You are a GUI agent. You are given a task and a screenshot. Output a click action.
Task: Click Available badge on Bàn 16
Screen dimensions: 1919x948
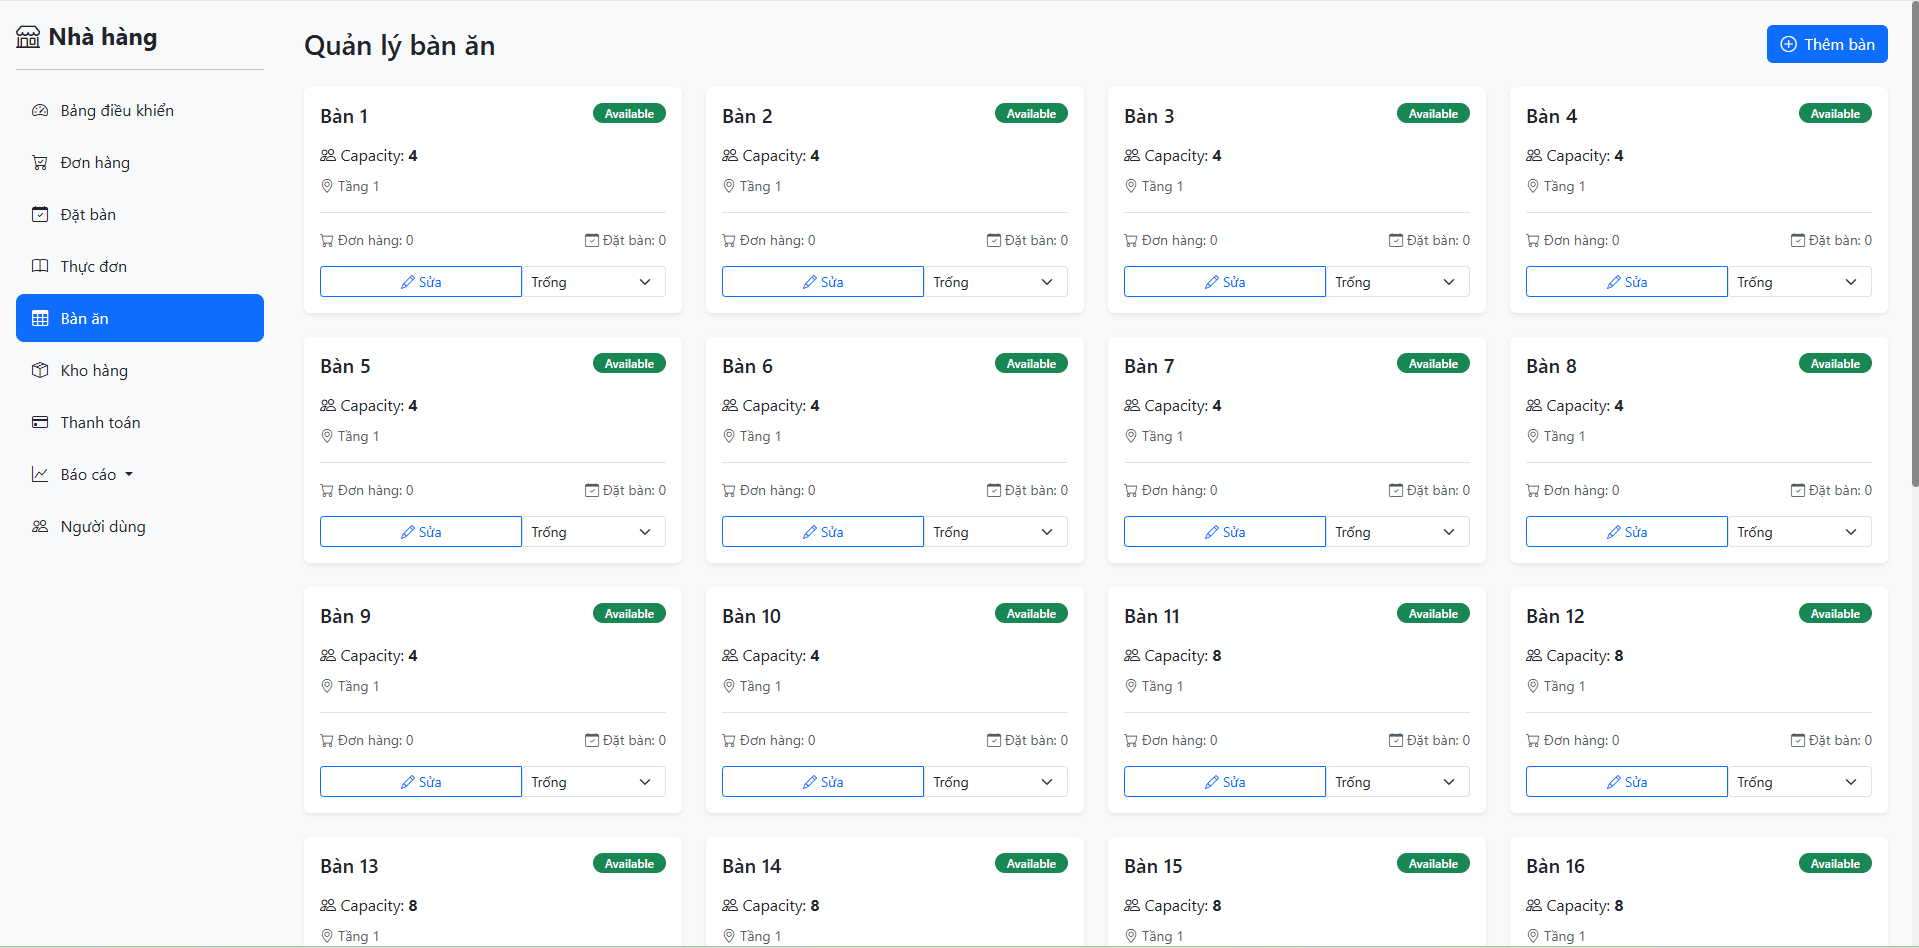(x=1835, y=864)
